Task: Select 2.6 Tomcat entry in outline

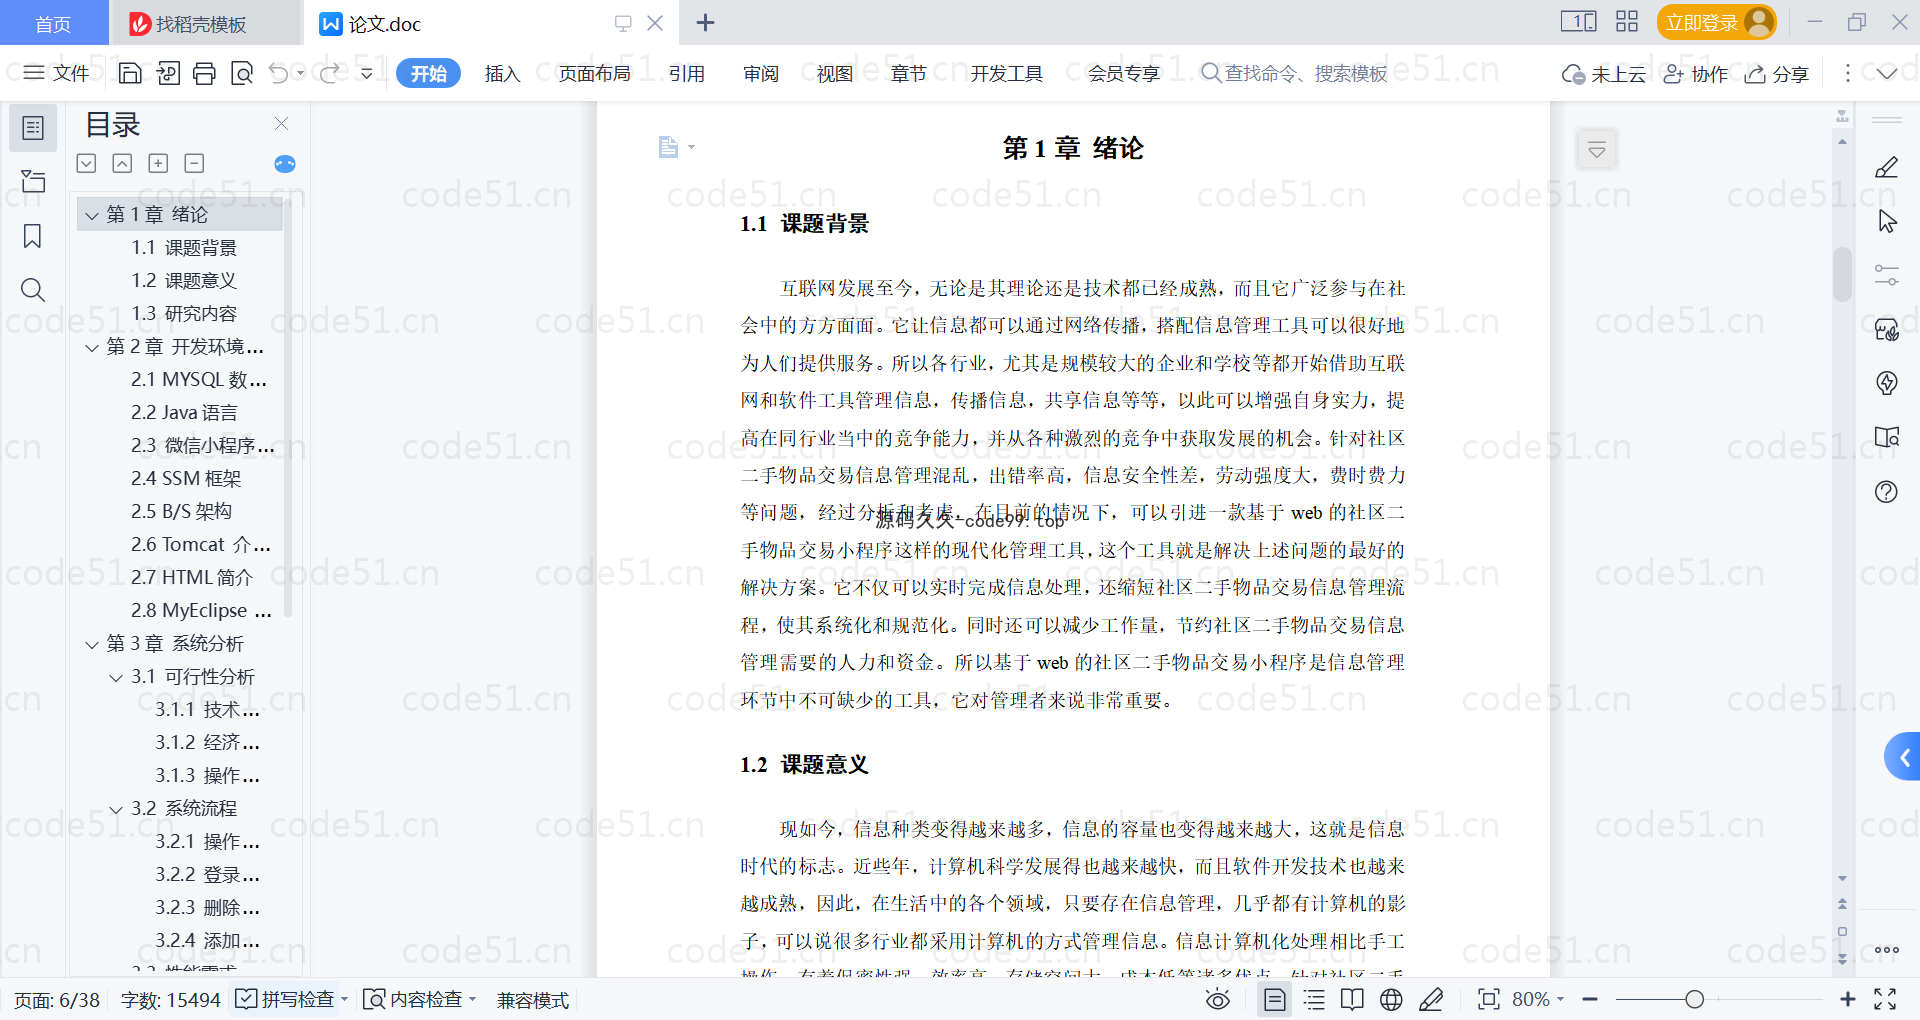Action: tap(201, 545)
